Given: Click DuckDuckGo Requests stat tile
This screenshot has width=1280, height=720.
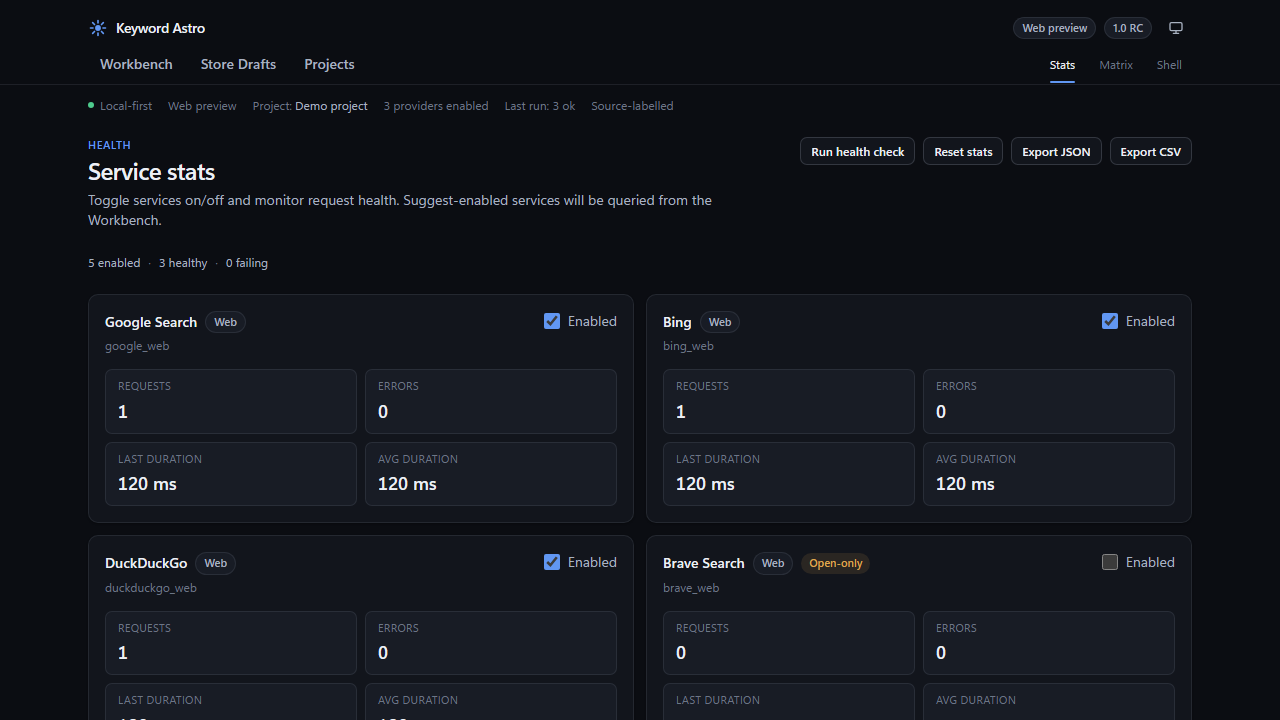Looking at the screenshot, I should [x=231, y=643].
